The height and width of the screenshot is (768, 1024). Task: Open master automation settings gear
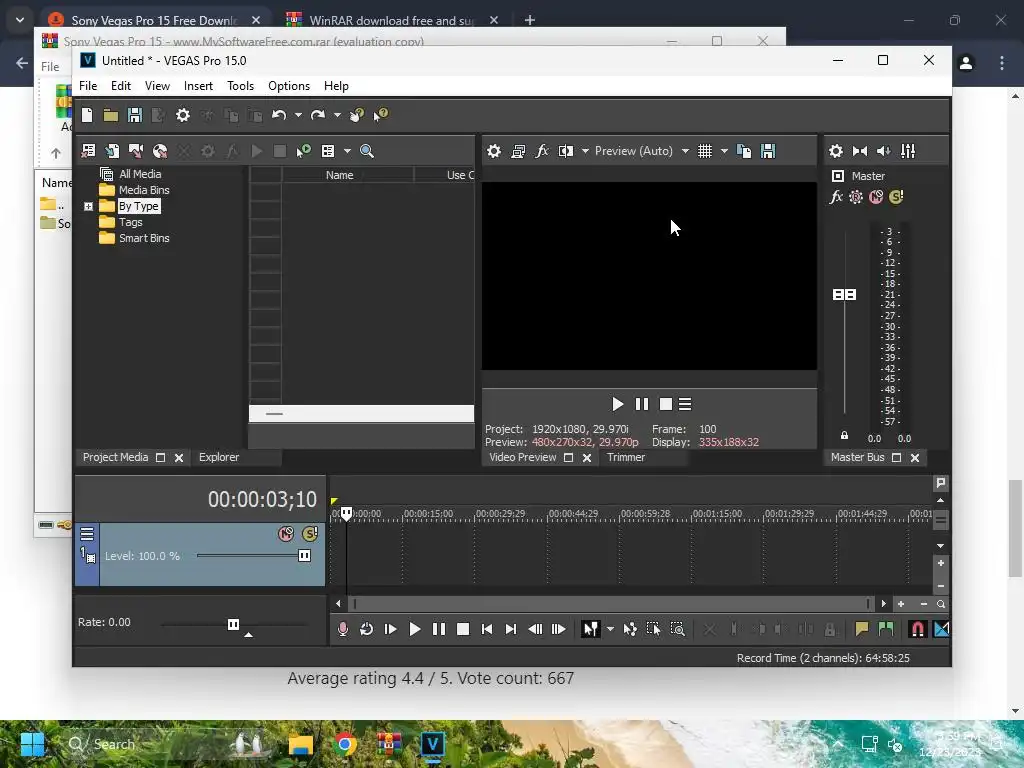coord(856,197)
